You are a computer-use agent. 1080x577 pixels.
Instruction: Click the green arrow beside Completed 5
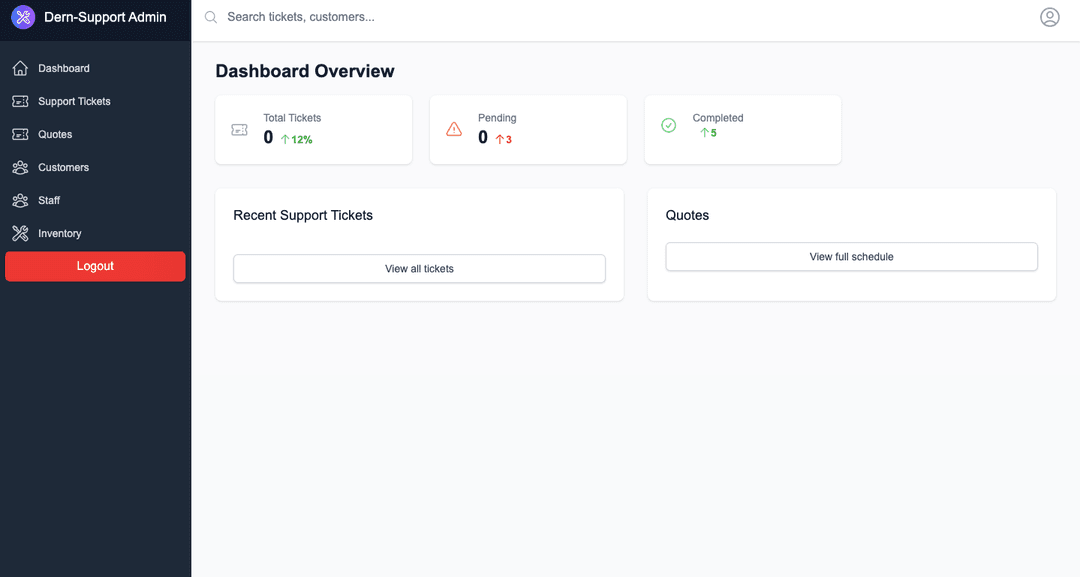pos(705,133)
